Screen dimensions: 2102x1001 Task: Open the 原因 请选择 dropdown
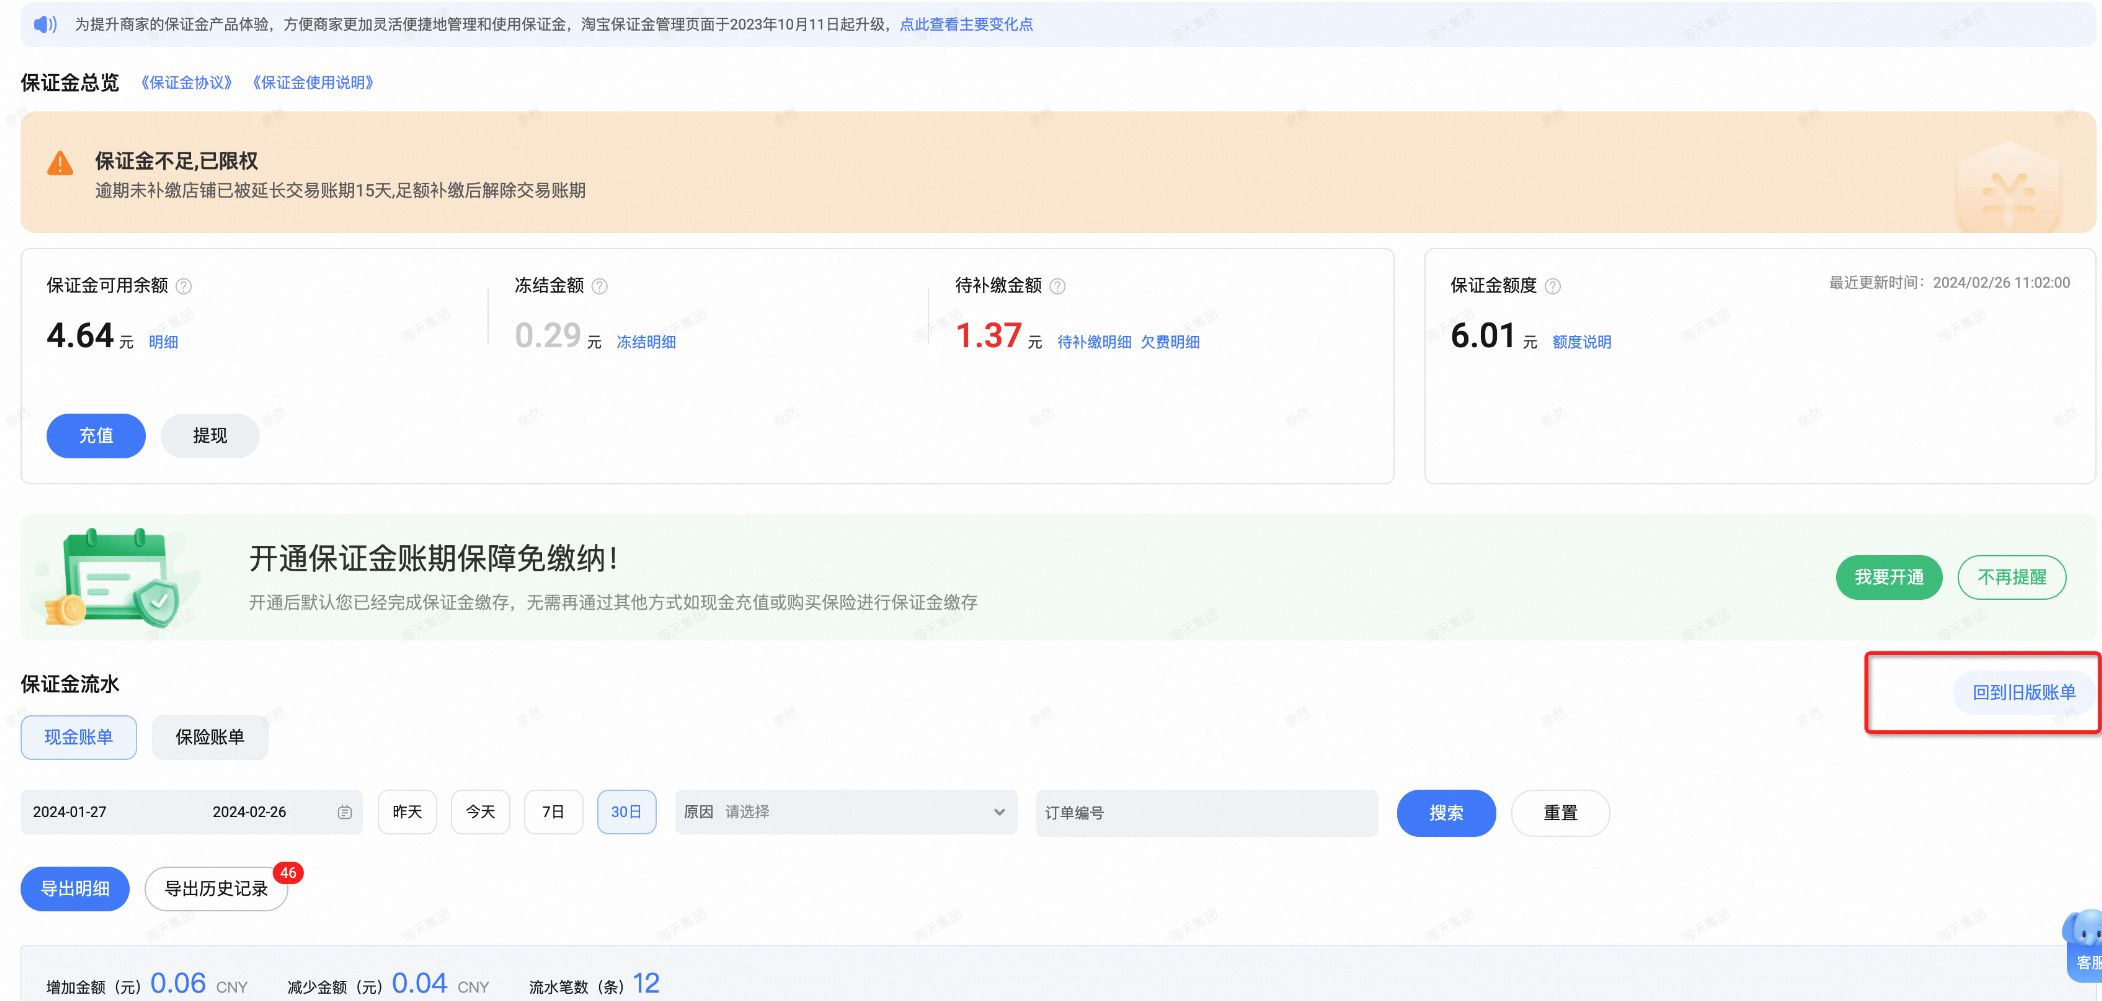[846, 812]
